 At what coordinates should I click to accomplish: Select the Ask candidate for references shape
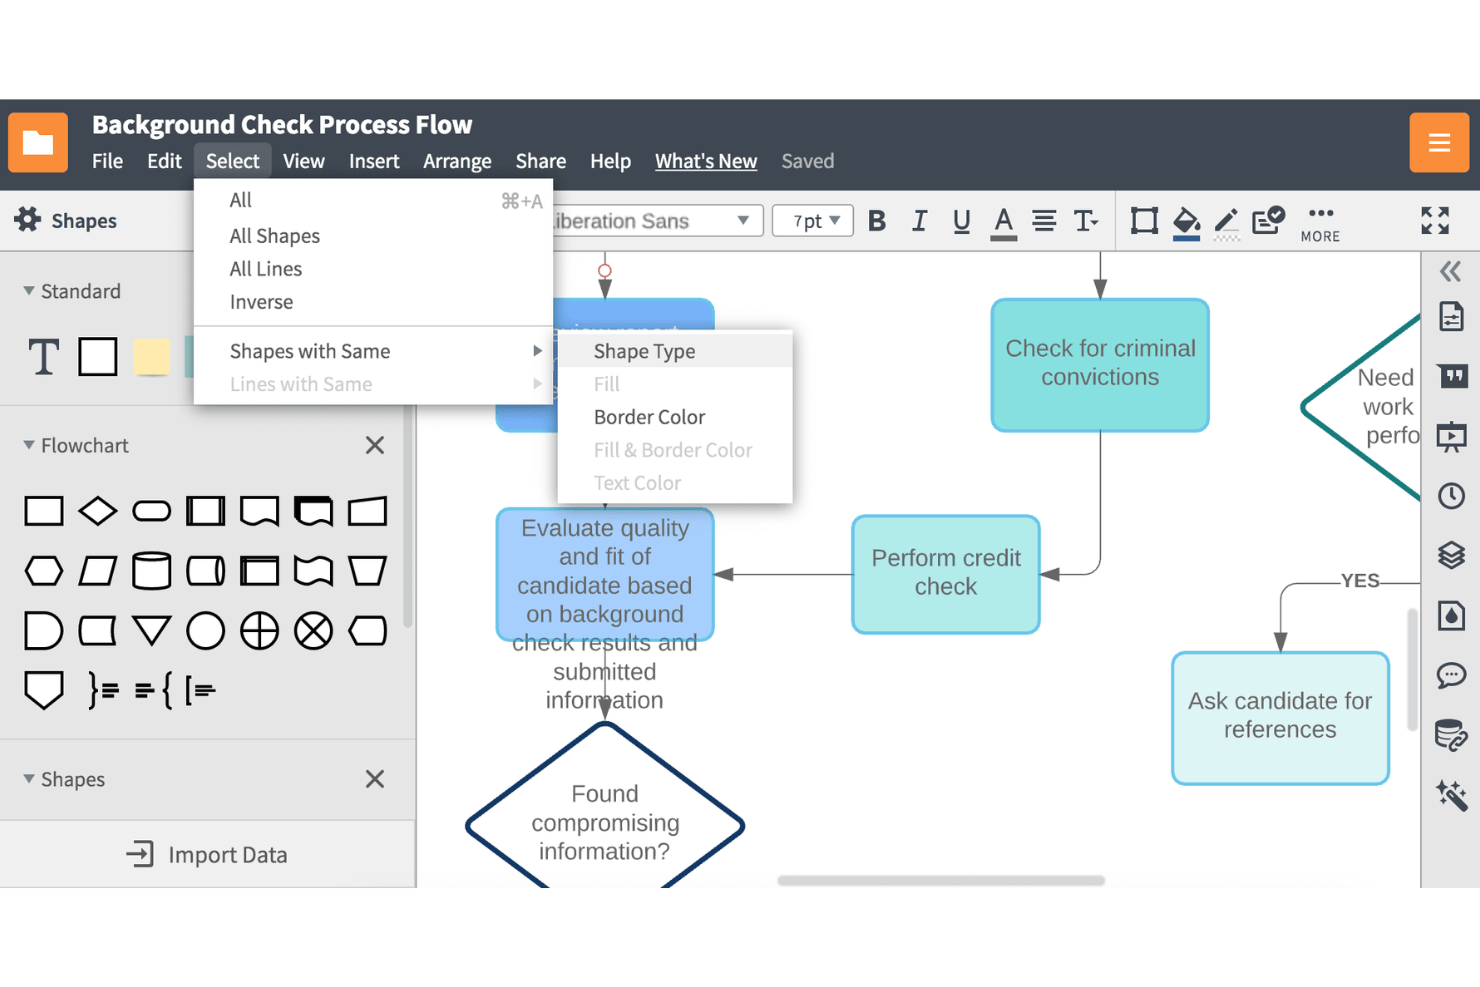(1280, 718)
